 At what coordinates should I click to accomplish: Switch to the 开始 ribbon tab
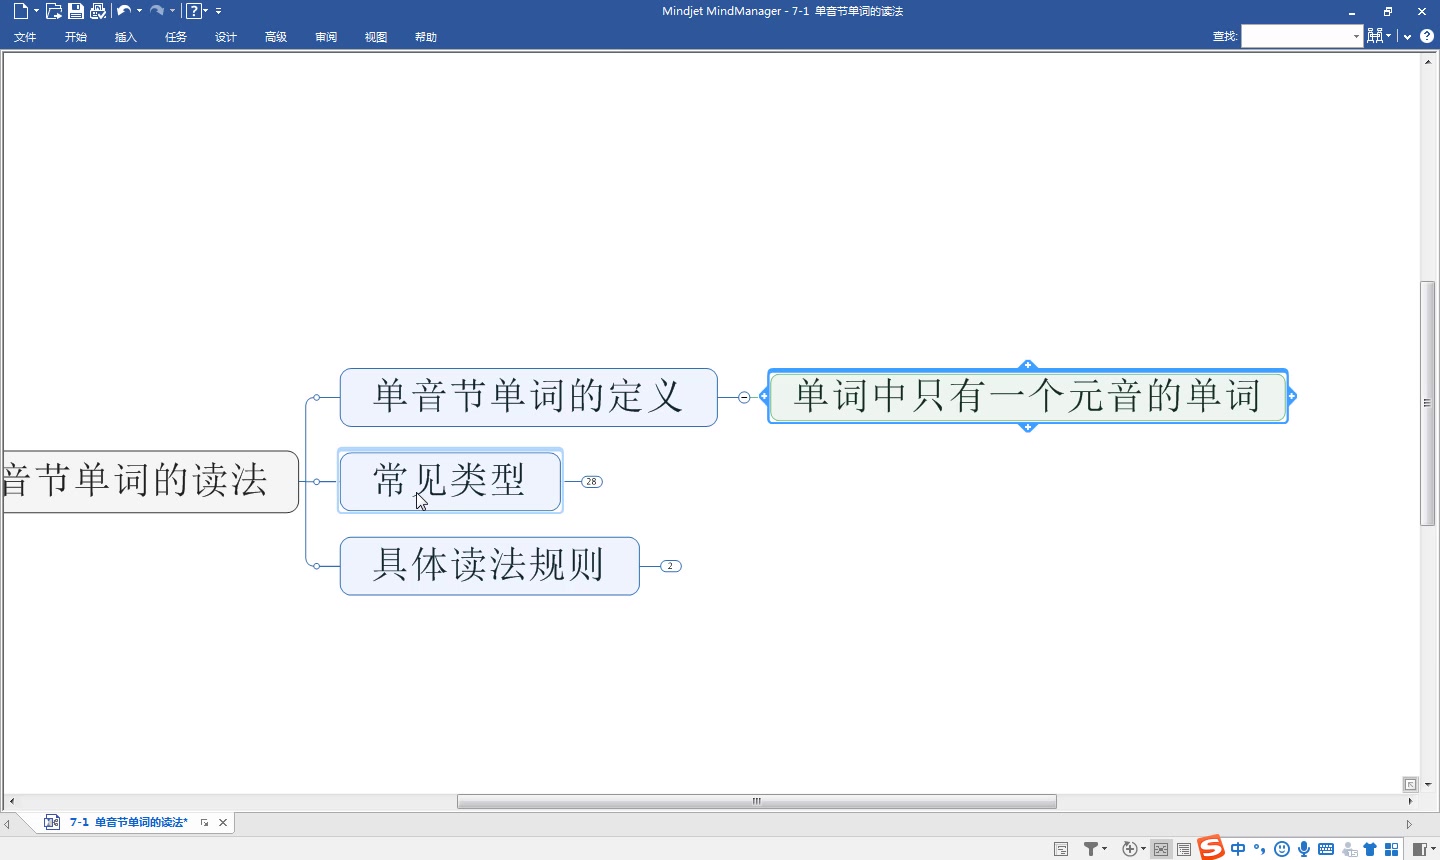coord(76,37)
